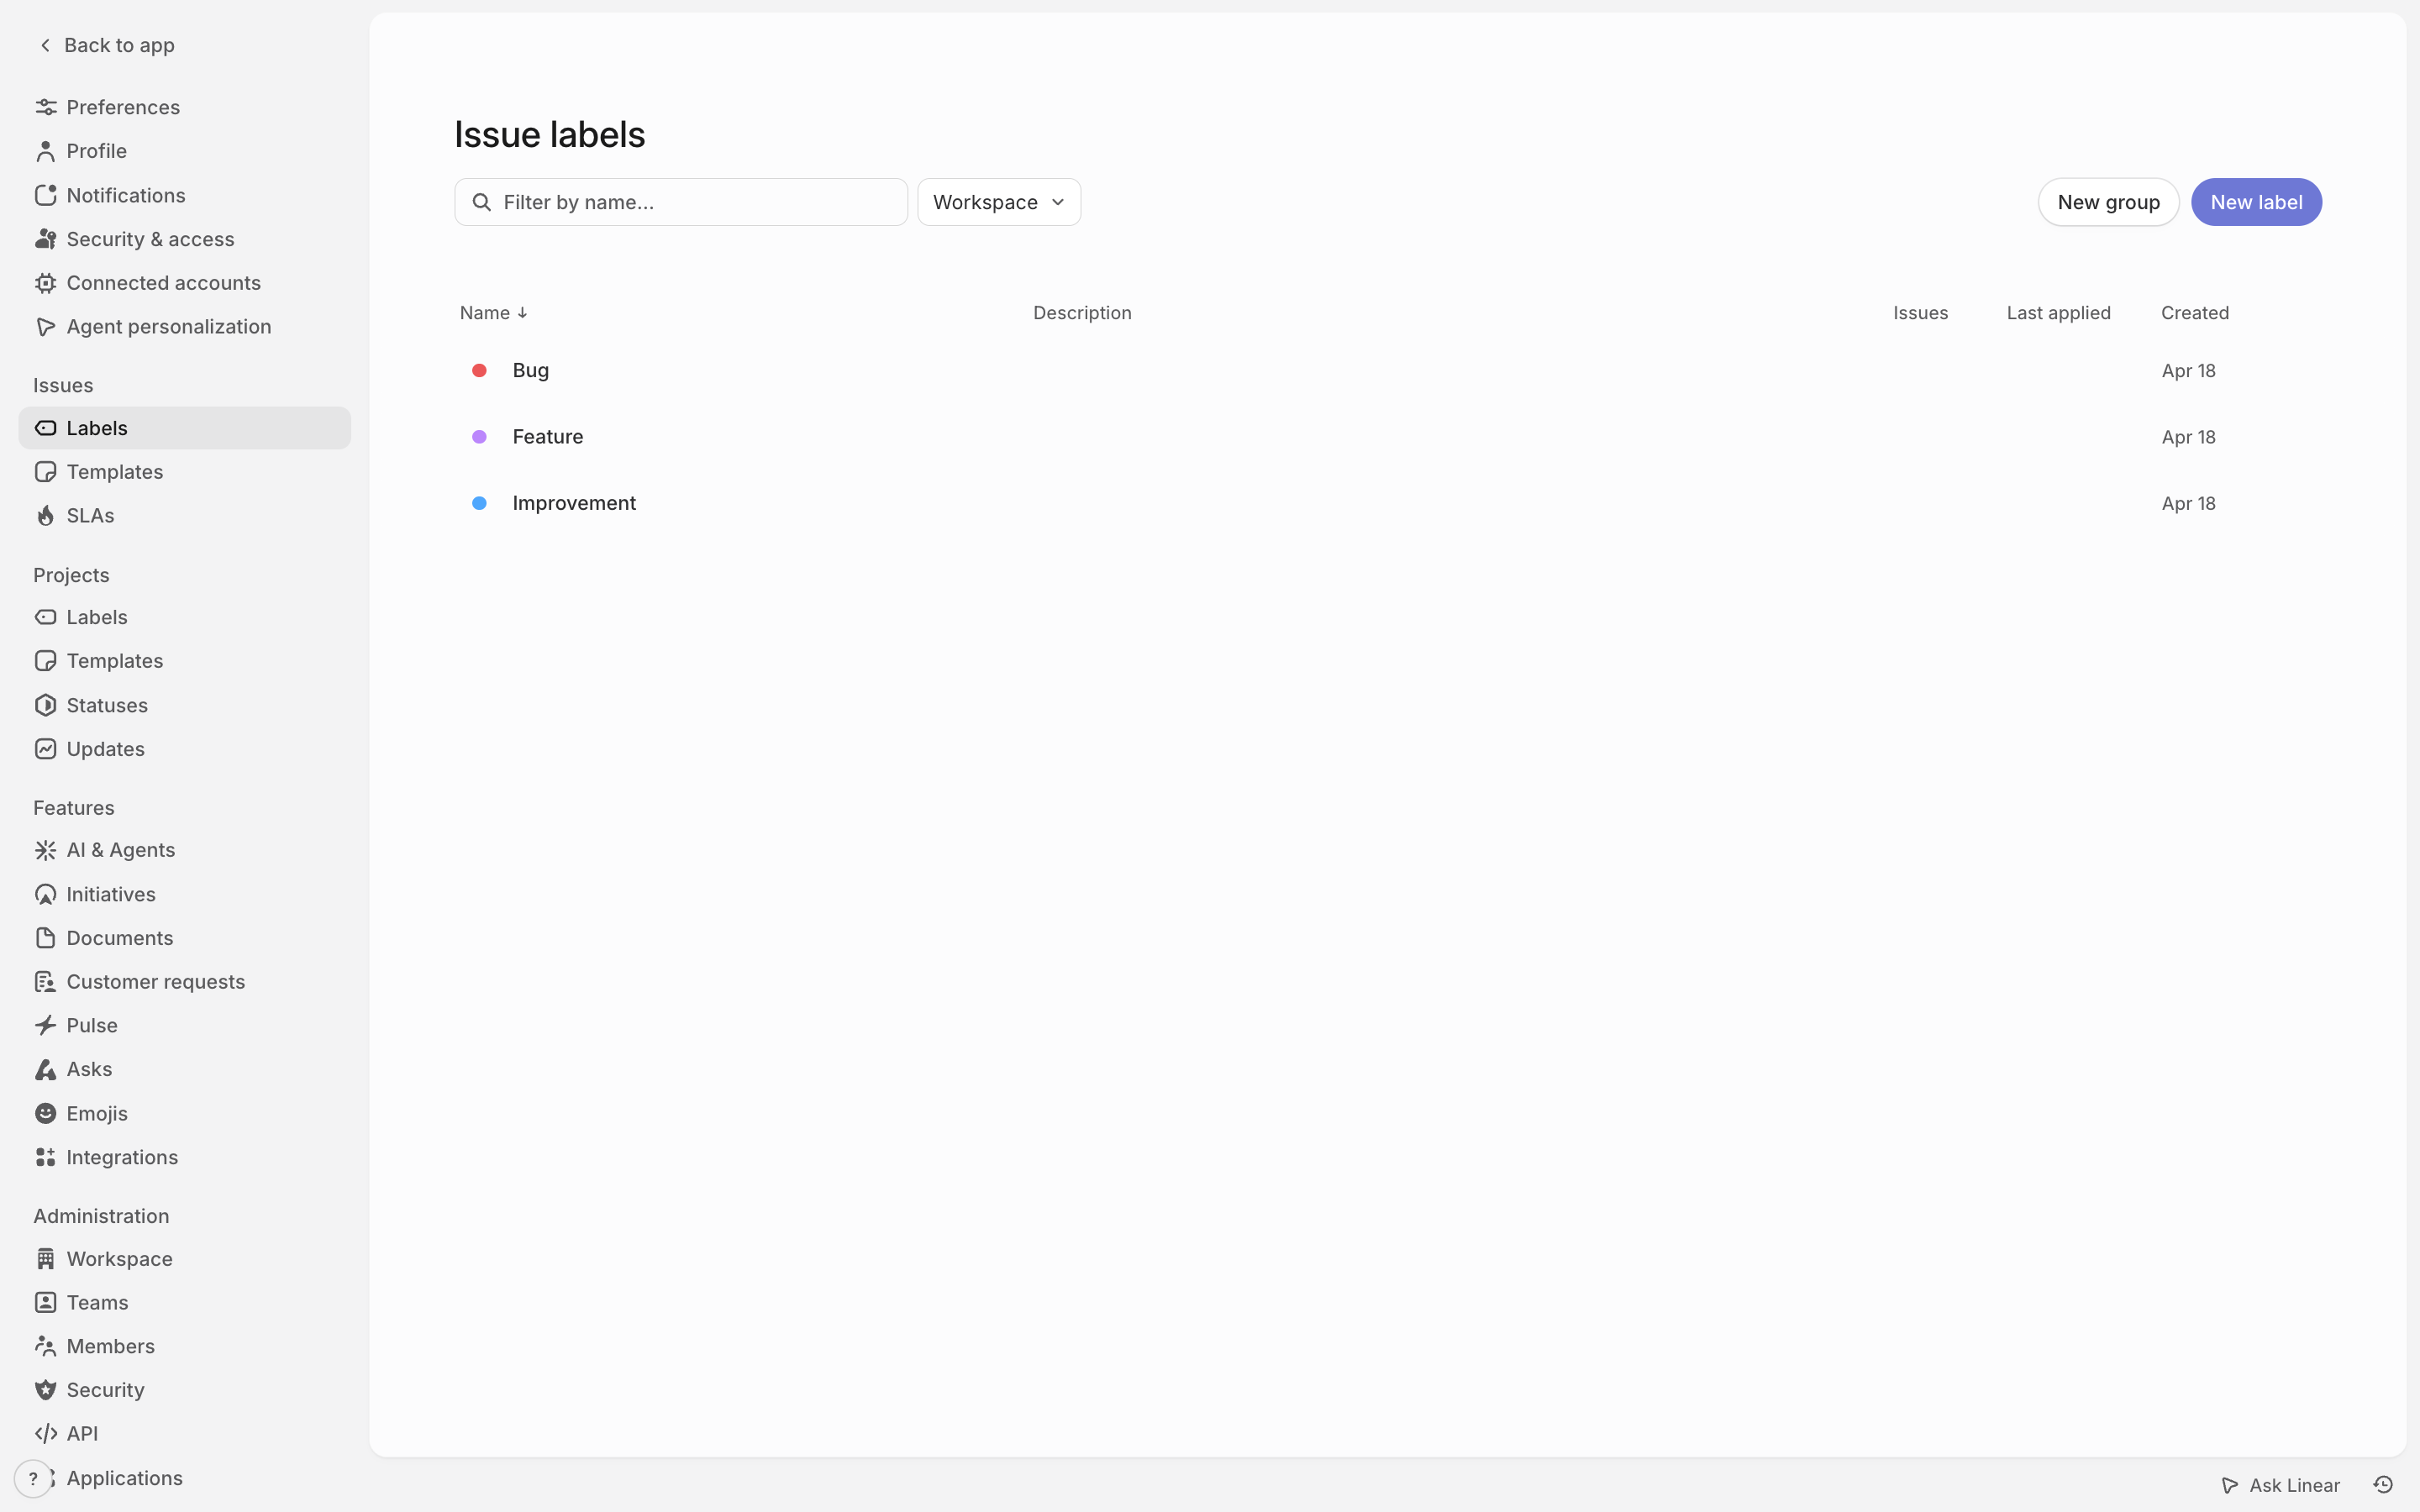Open Preferences via its sliders icon
The image size is (2420, 1512).
click(x=46, y=107)
